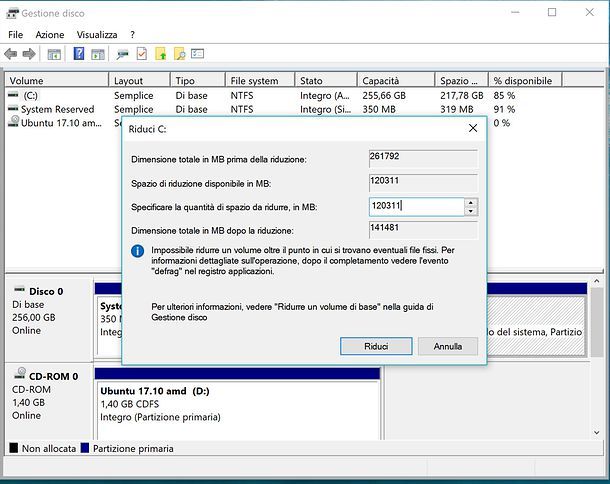
Task: Click the blue Help question mark icon
Action: 79,53
